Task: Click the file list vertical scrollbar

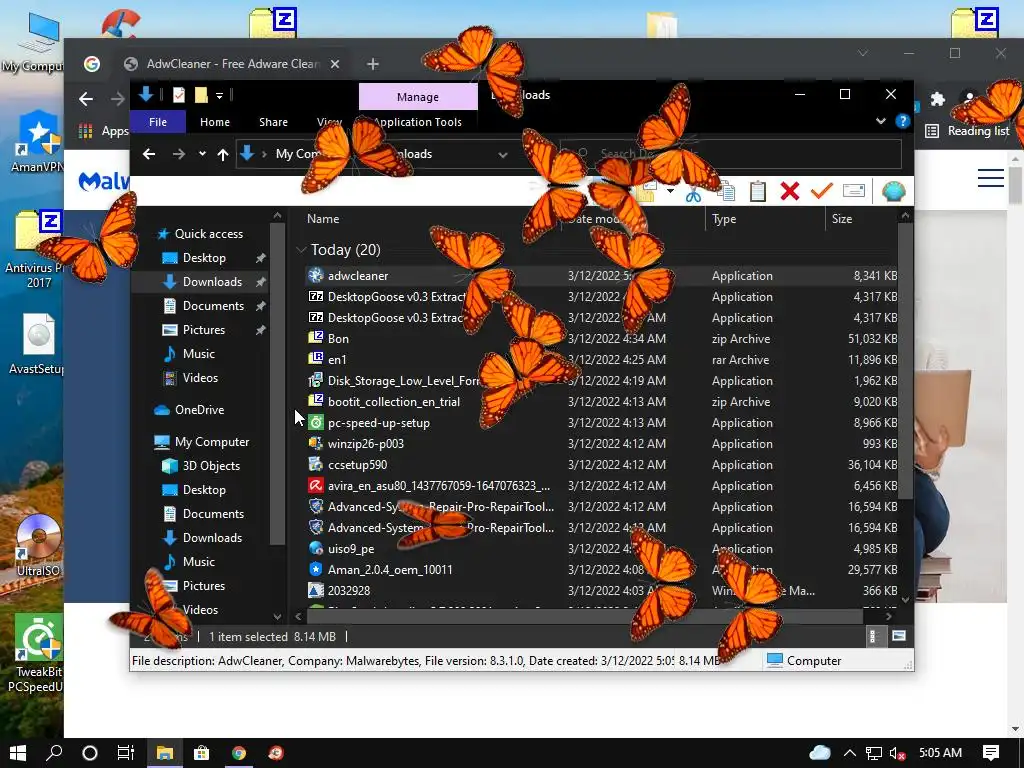Action: 904,359
